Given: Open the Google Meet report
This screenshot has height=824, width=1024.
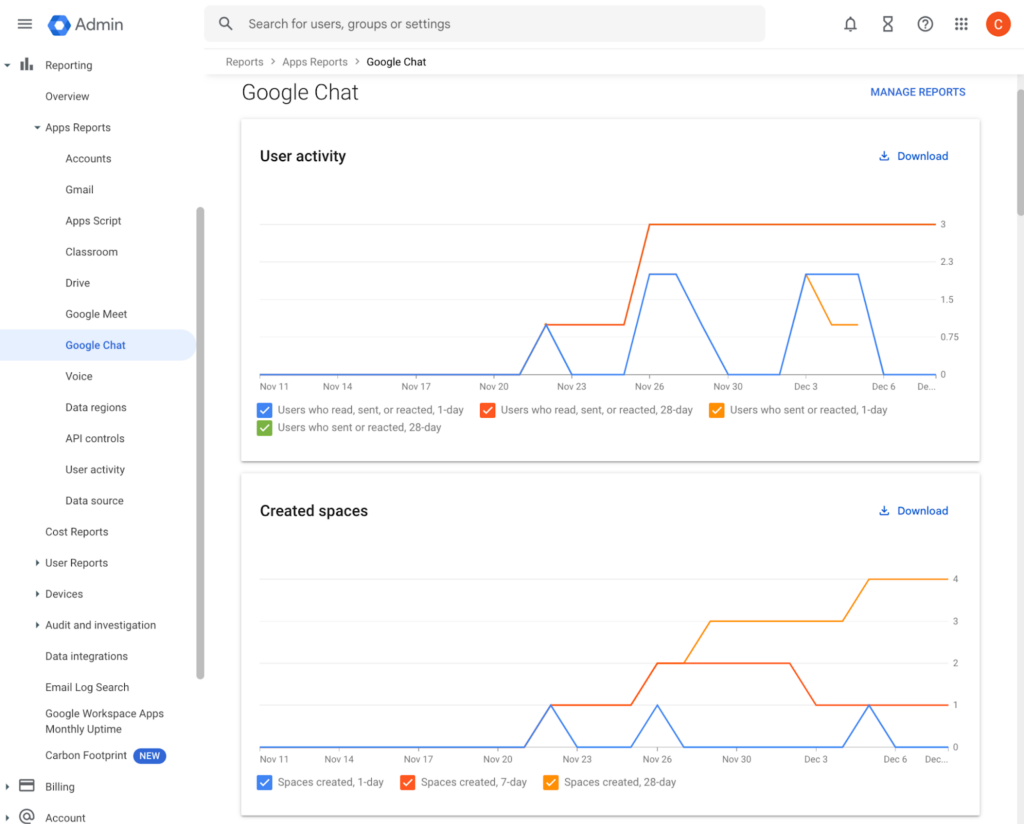Looking at the screenshot, I should point(94,313).
